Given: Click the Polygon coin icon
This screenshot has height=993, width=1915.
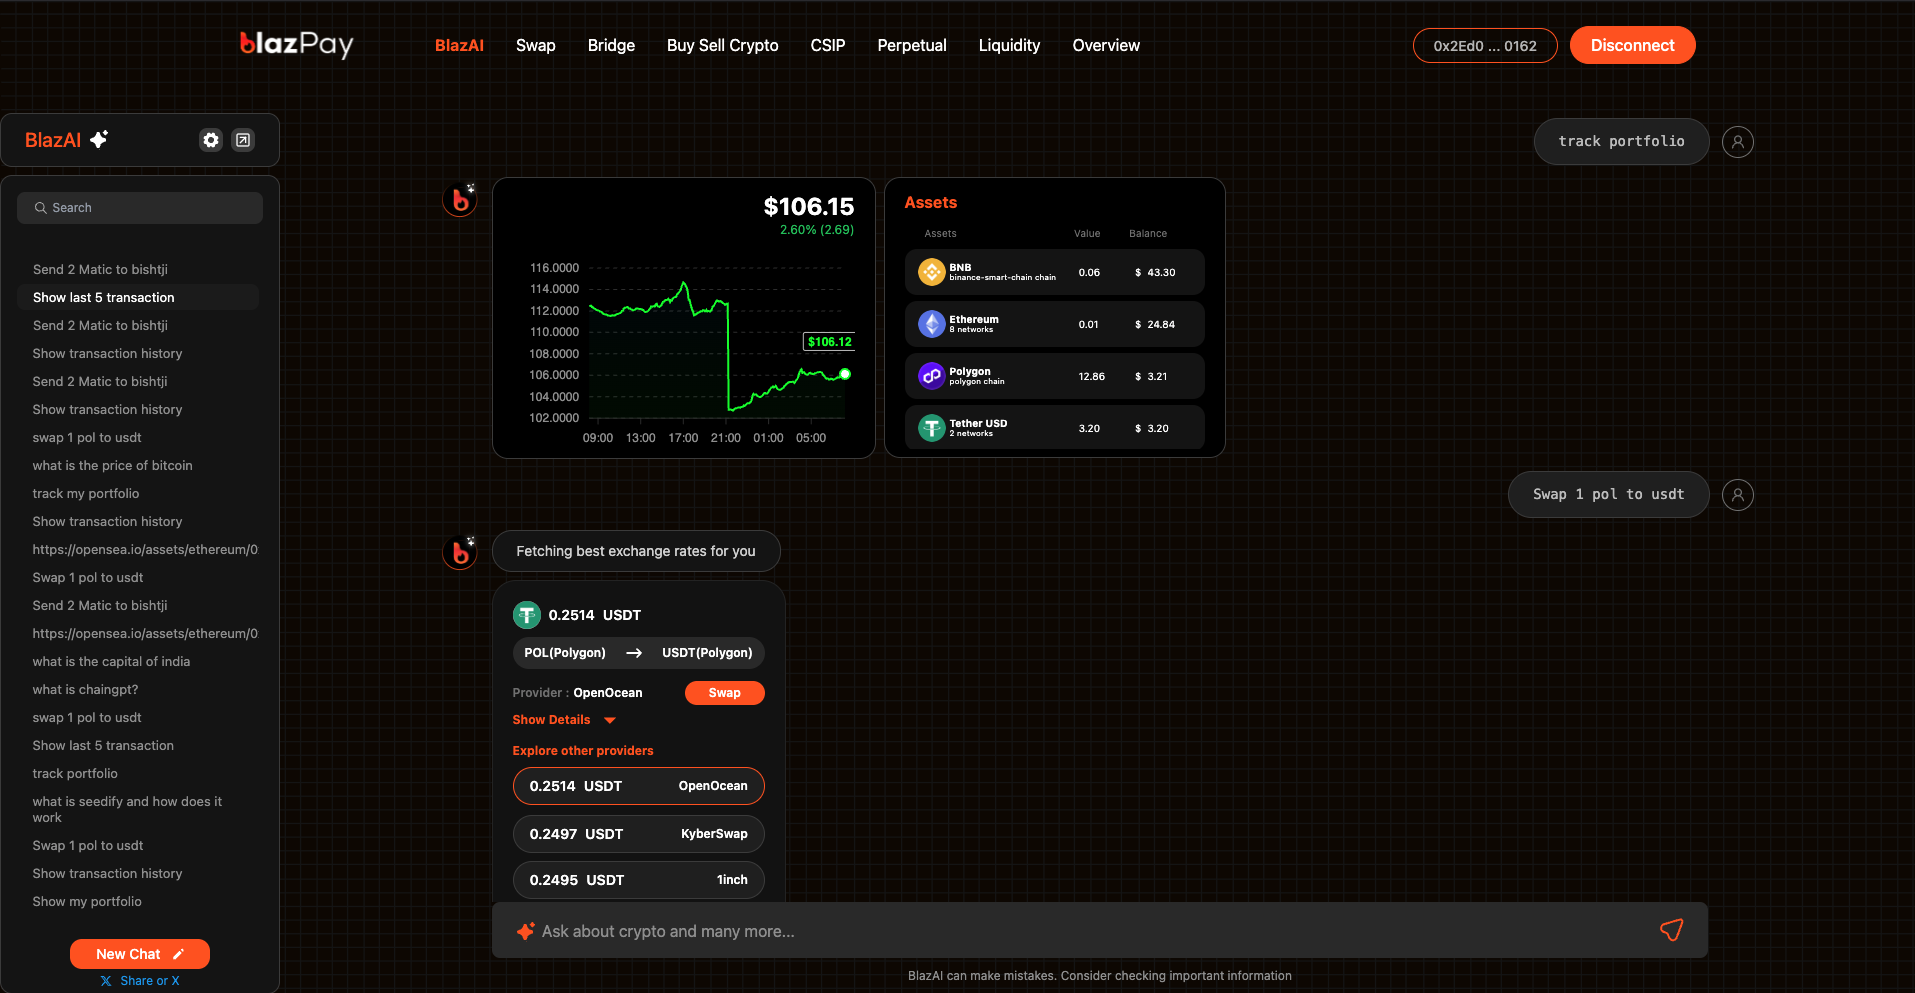Looking at the screenshot, I should click(x=932, y=376).
